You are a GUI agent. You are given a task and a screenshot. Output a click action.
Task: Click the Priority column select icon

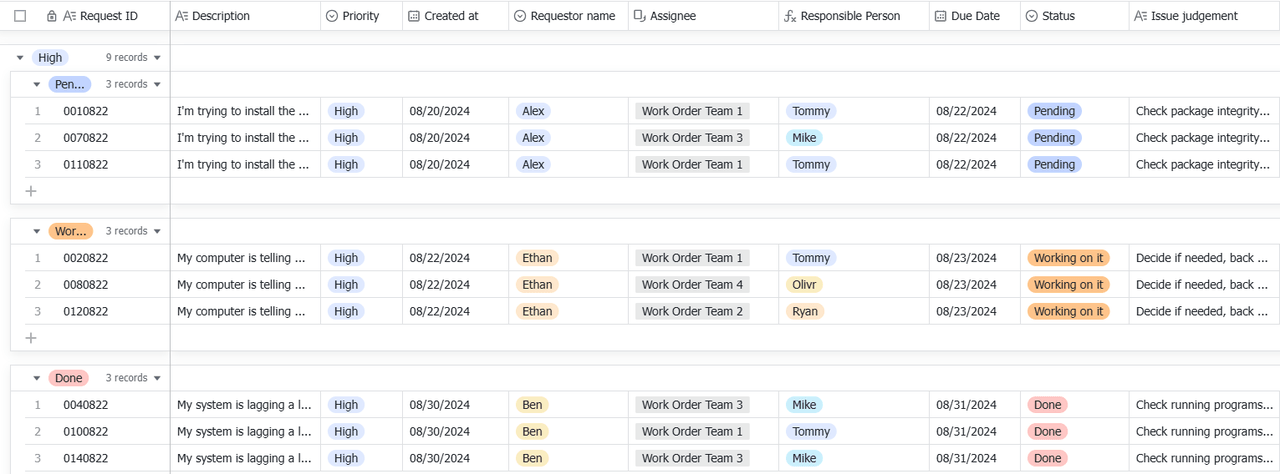click(x=331, y=16)
